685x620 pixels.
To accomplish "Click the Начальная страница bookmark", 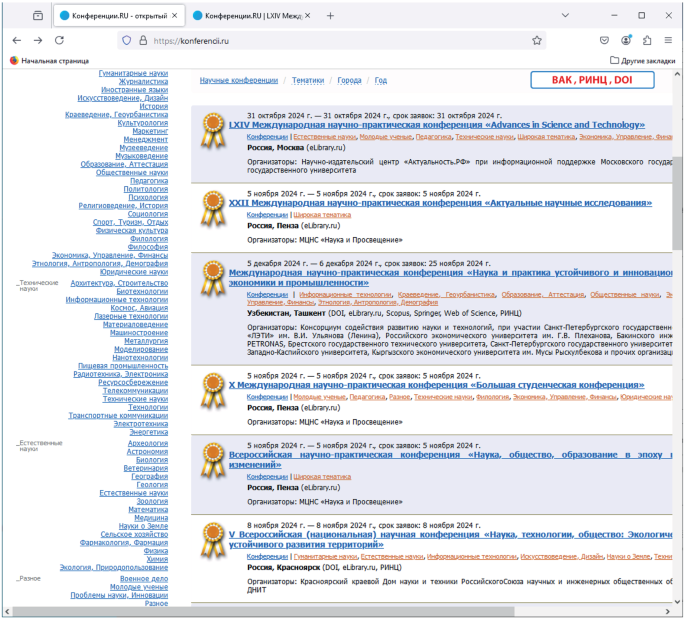I will (x=48, y=60).
